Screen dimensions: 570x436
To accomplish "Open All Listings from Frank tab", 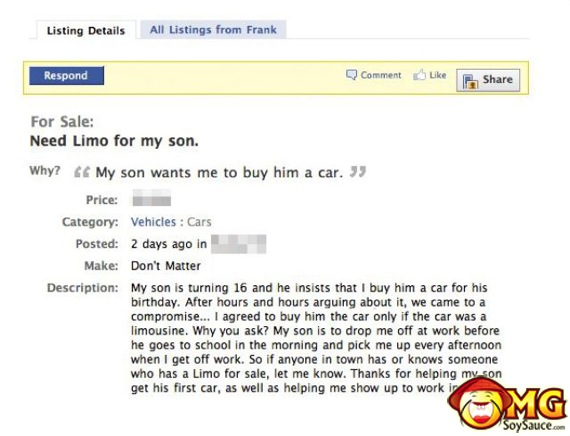I will point(213,29).
